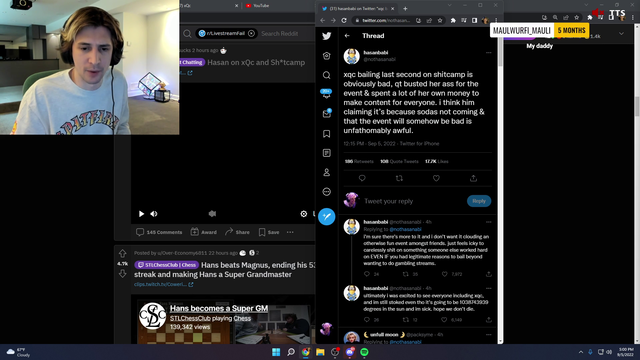The height and width of the screenshot is (360, 640).
Task: Switch to the hasanabi on Twitter tab
Action: tap(358, 9)
